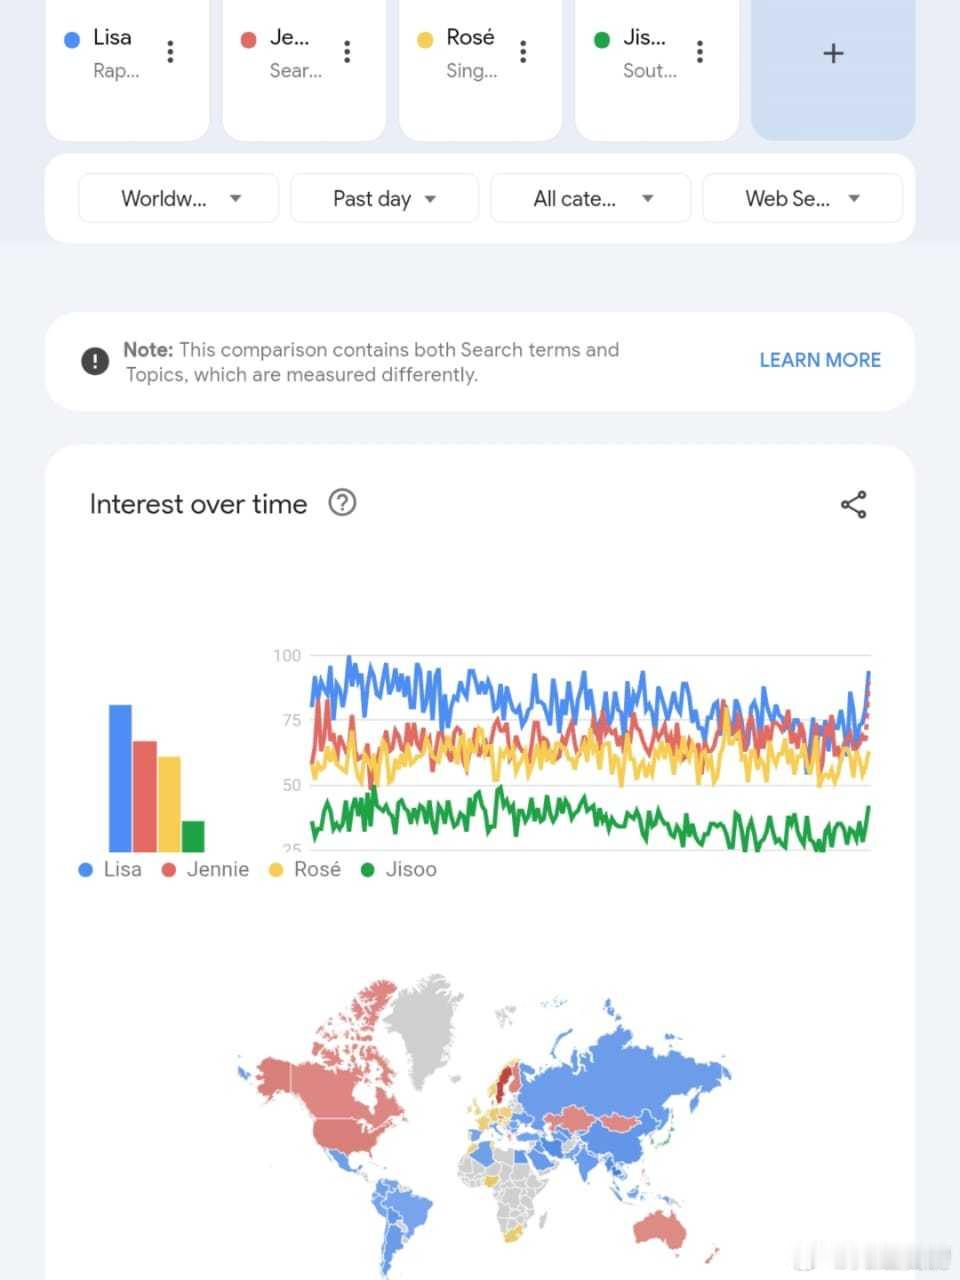960x1280 pixels.
Task: Open the three-dot menu for Jennie term
Action: click(347, 52)
